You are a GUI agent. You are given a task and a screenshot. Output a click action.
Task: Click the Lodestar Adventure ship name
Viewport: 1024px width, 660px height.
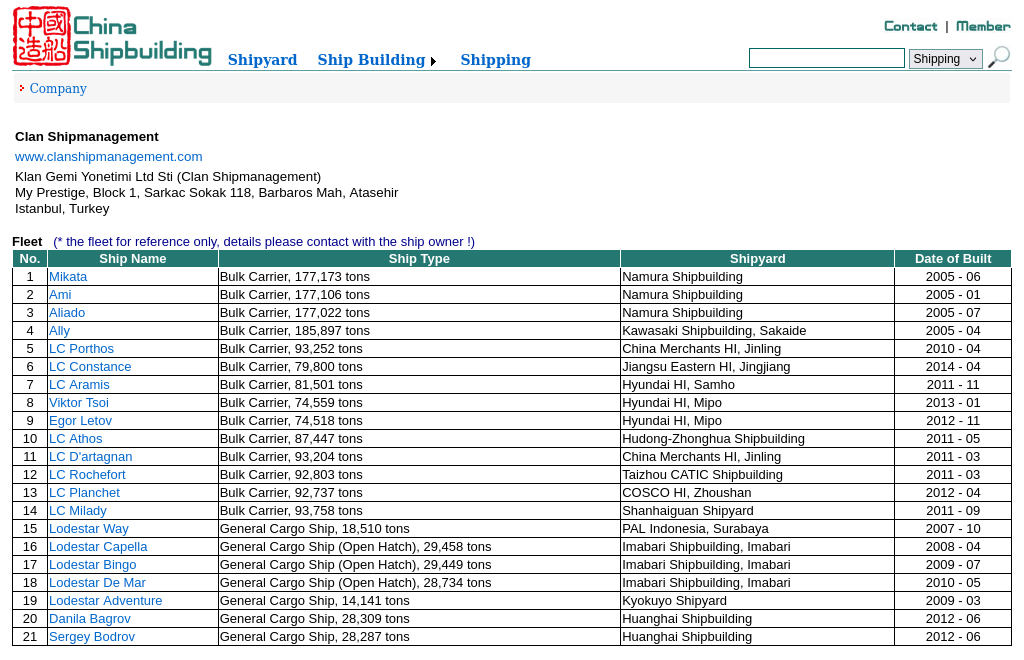105,601
